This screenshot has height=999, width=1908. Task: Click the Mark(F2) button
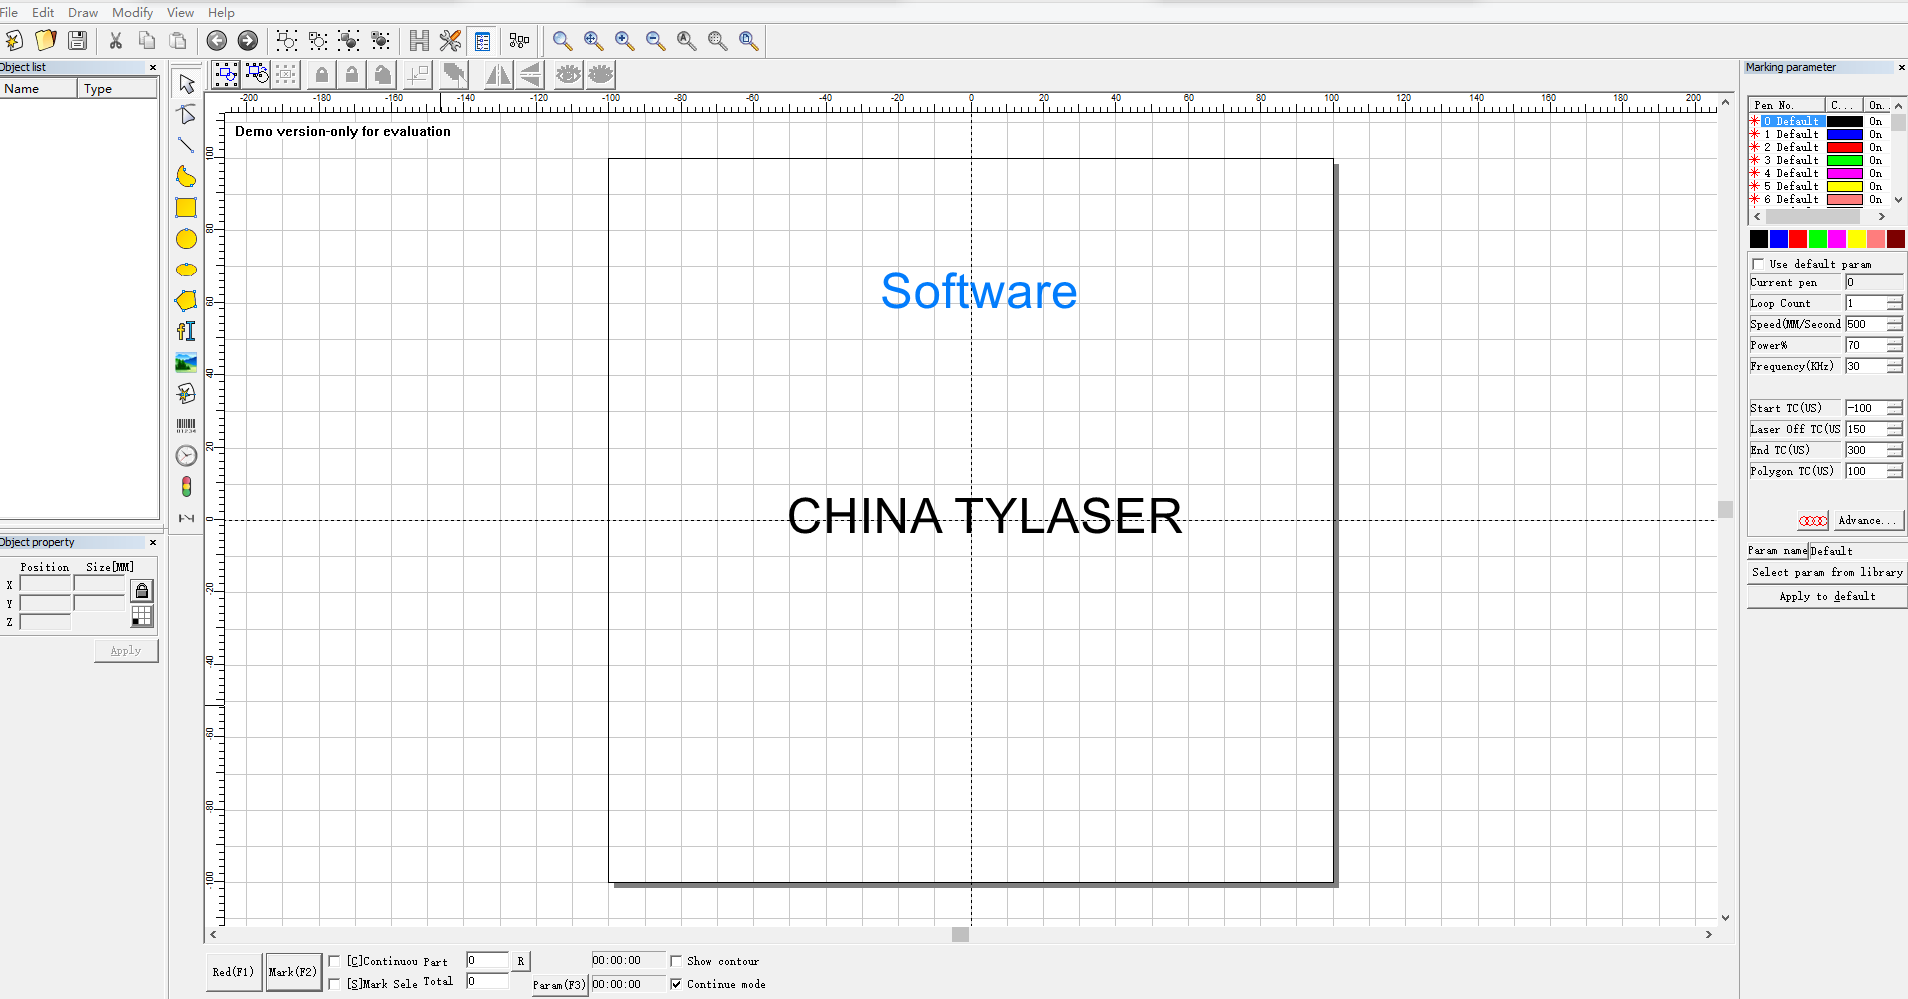[293, 971]
